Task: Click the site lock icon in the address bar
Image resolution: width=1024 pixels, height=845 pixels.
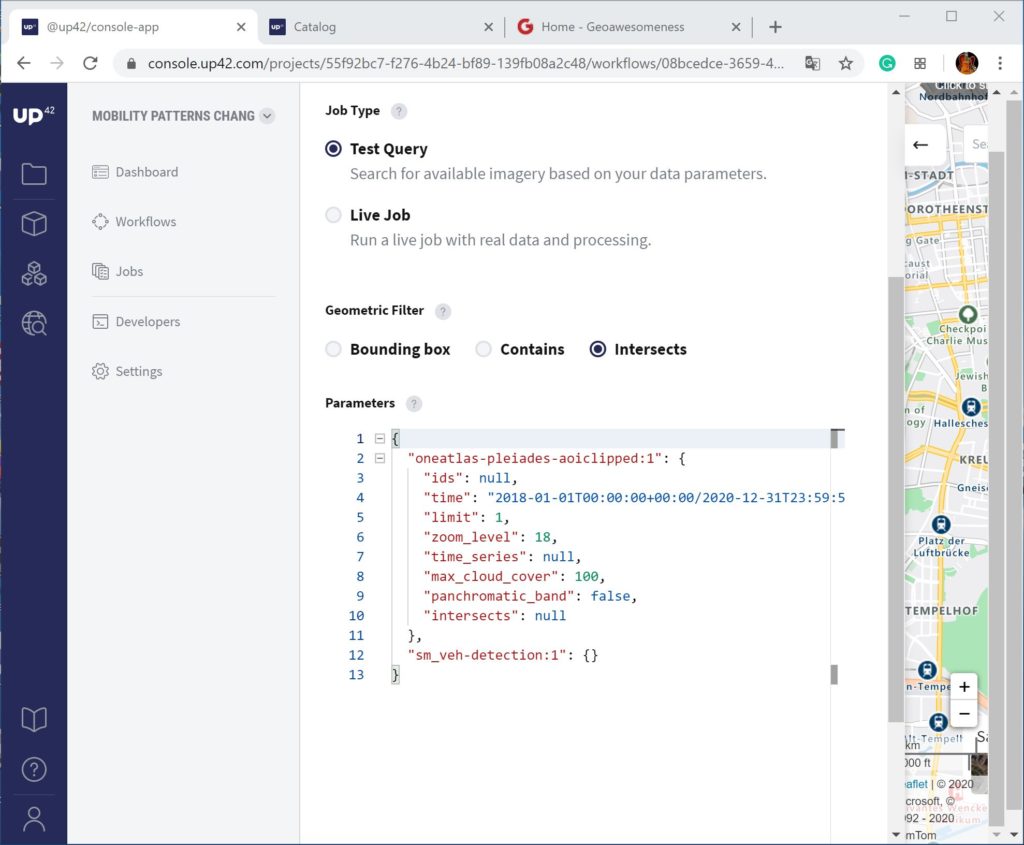Action: 131,63
